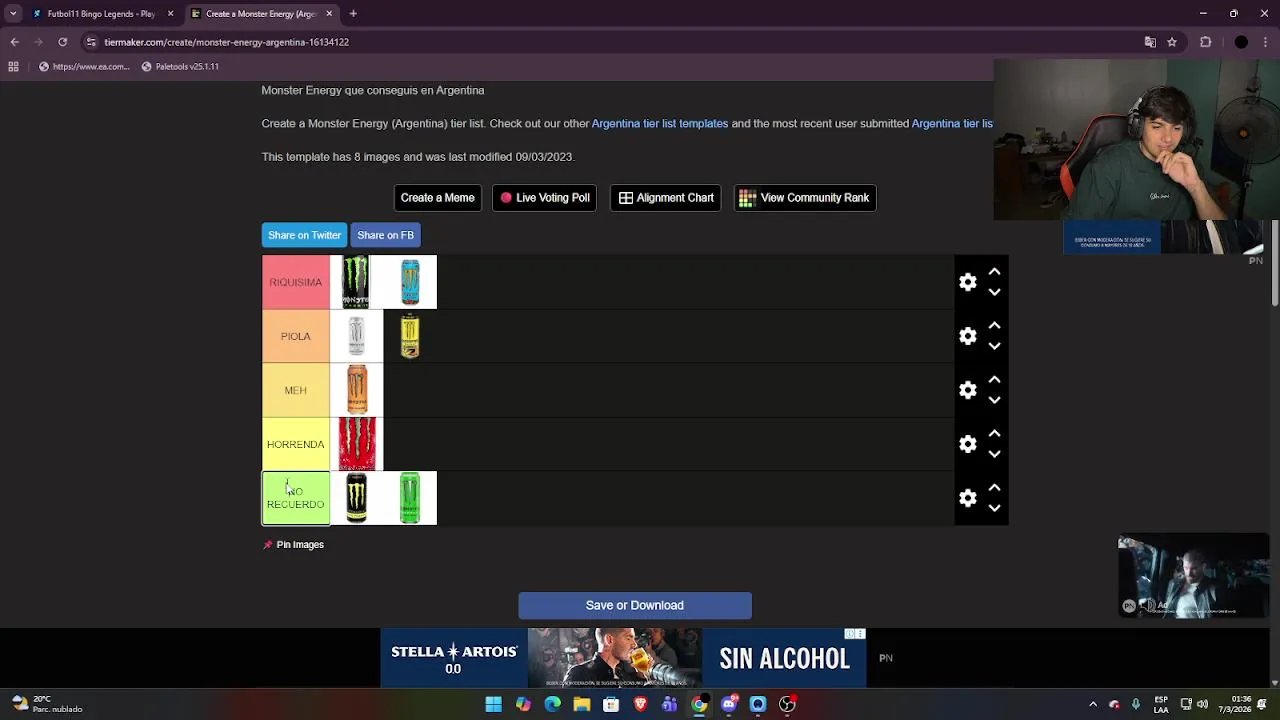Open the Alignment Chart
This screenshot has height=720, width=1280.
tap(666, 198)
